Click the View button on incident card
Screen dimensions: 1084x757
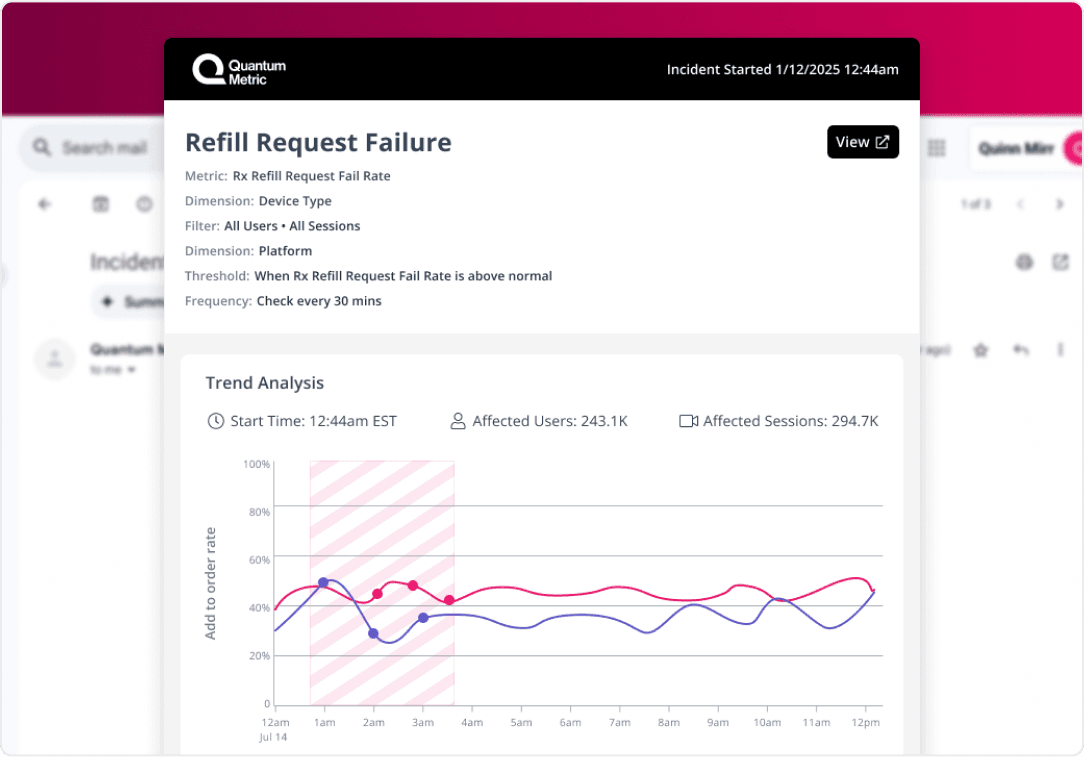pyautogui.click(x=862, y=142)
